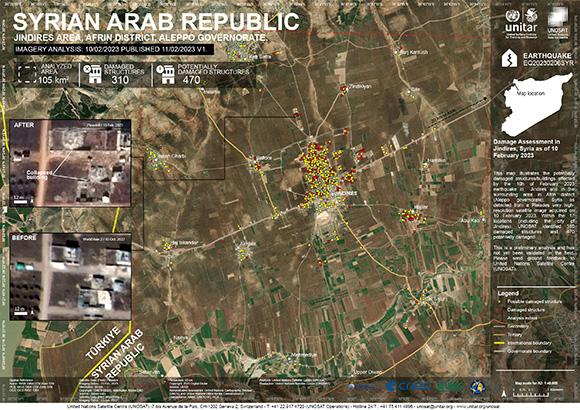Click the Legend heading
The image size is (580, 410).
tap(508, 293)
